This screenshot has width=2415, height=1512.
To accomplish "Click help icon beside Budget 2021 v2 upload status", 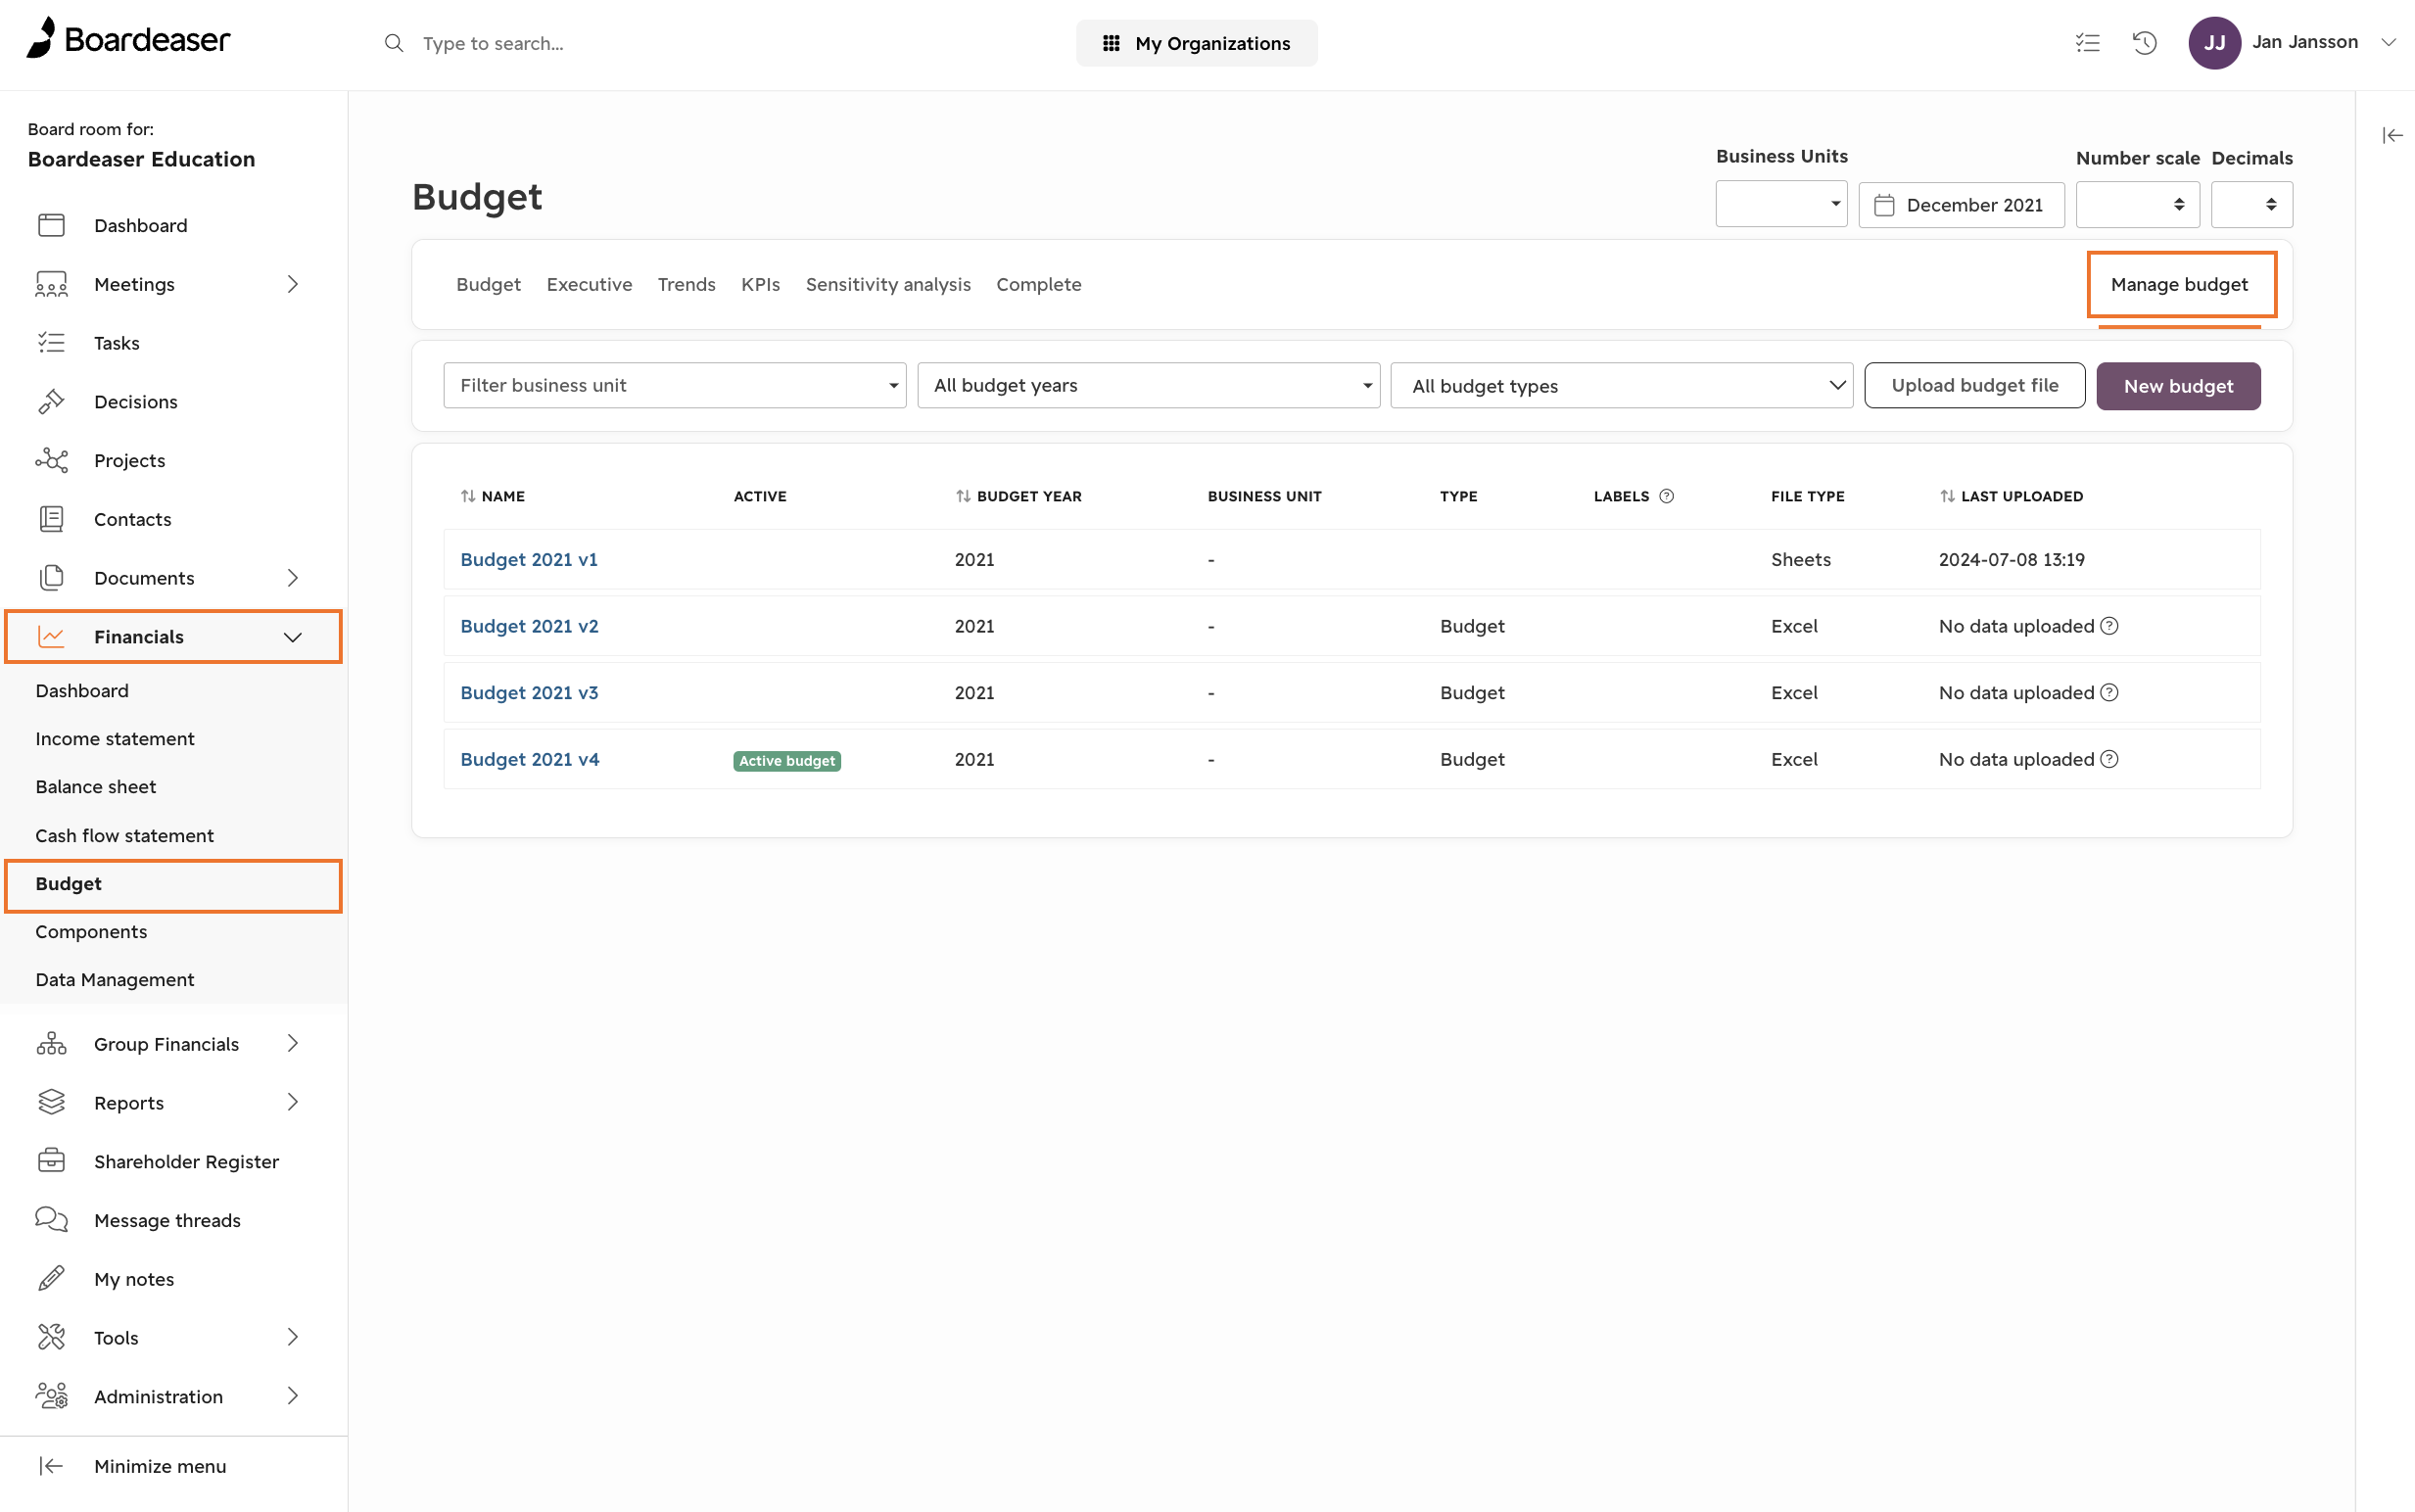I will click(x=2109, y=626).
